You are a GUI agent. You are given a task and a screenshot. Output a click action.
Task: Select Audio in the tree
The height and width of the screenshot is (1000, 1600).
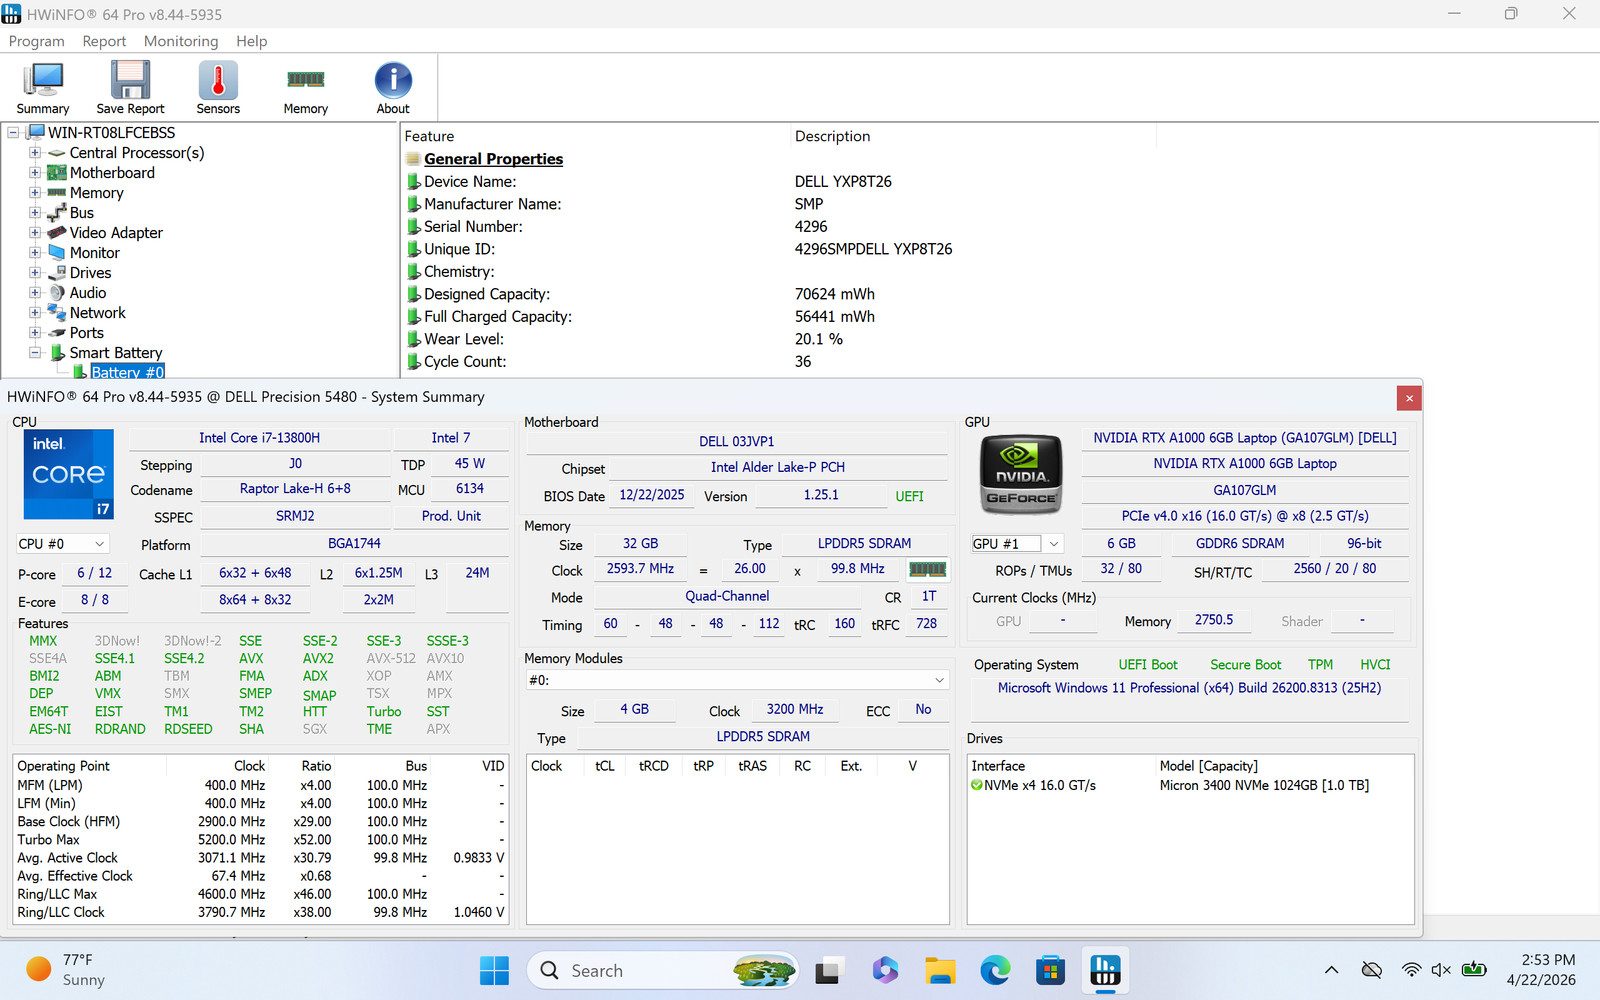pyautogui.click(x=88, y=293)
